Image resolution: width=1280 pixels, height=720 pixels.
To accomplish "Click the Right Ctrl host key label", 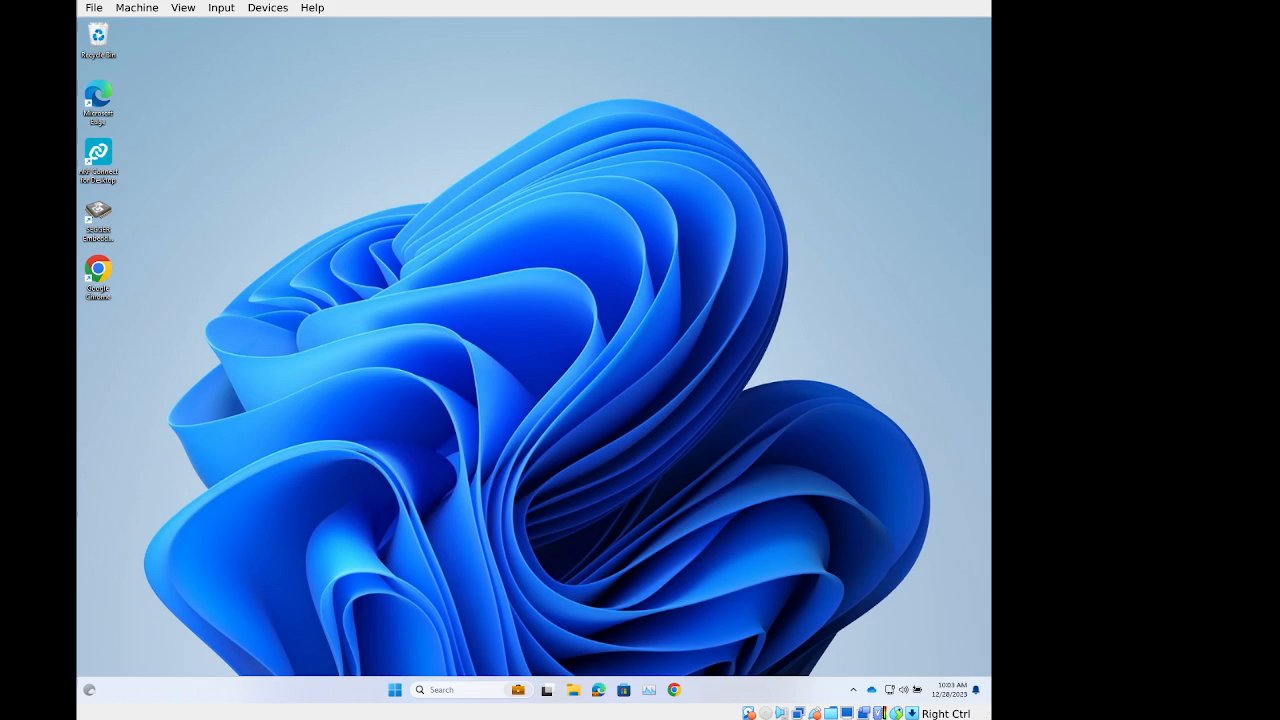I will click(946, 714).
